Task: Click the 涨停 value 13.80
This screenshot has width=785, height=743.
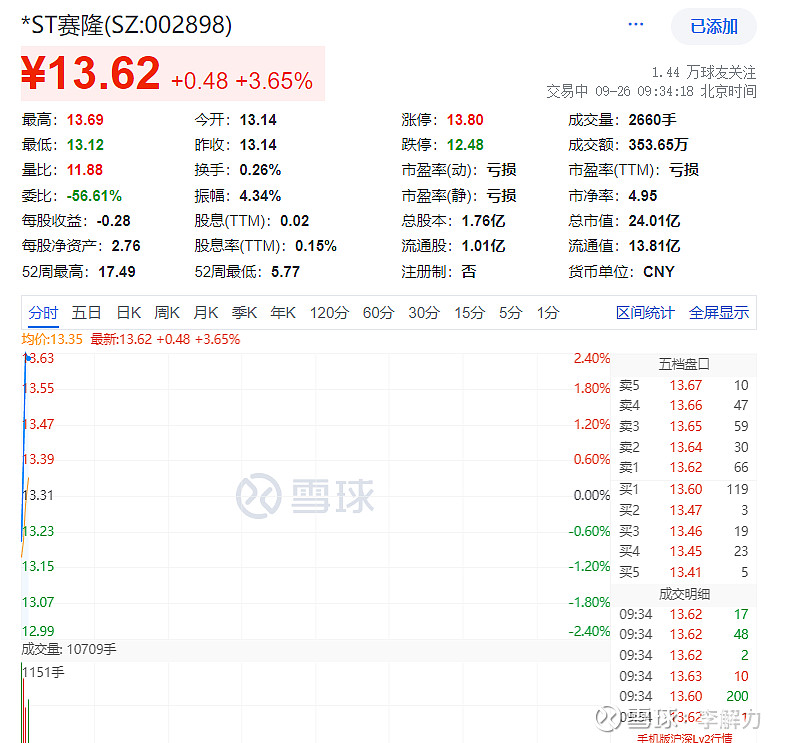Action: tap(465, 120)
